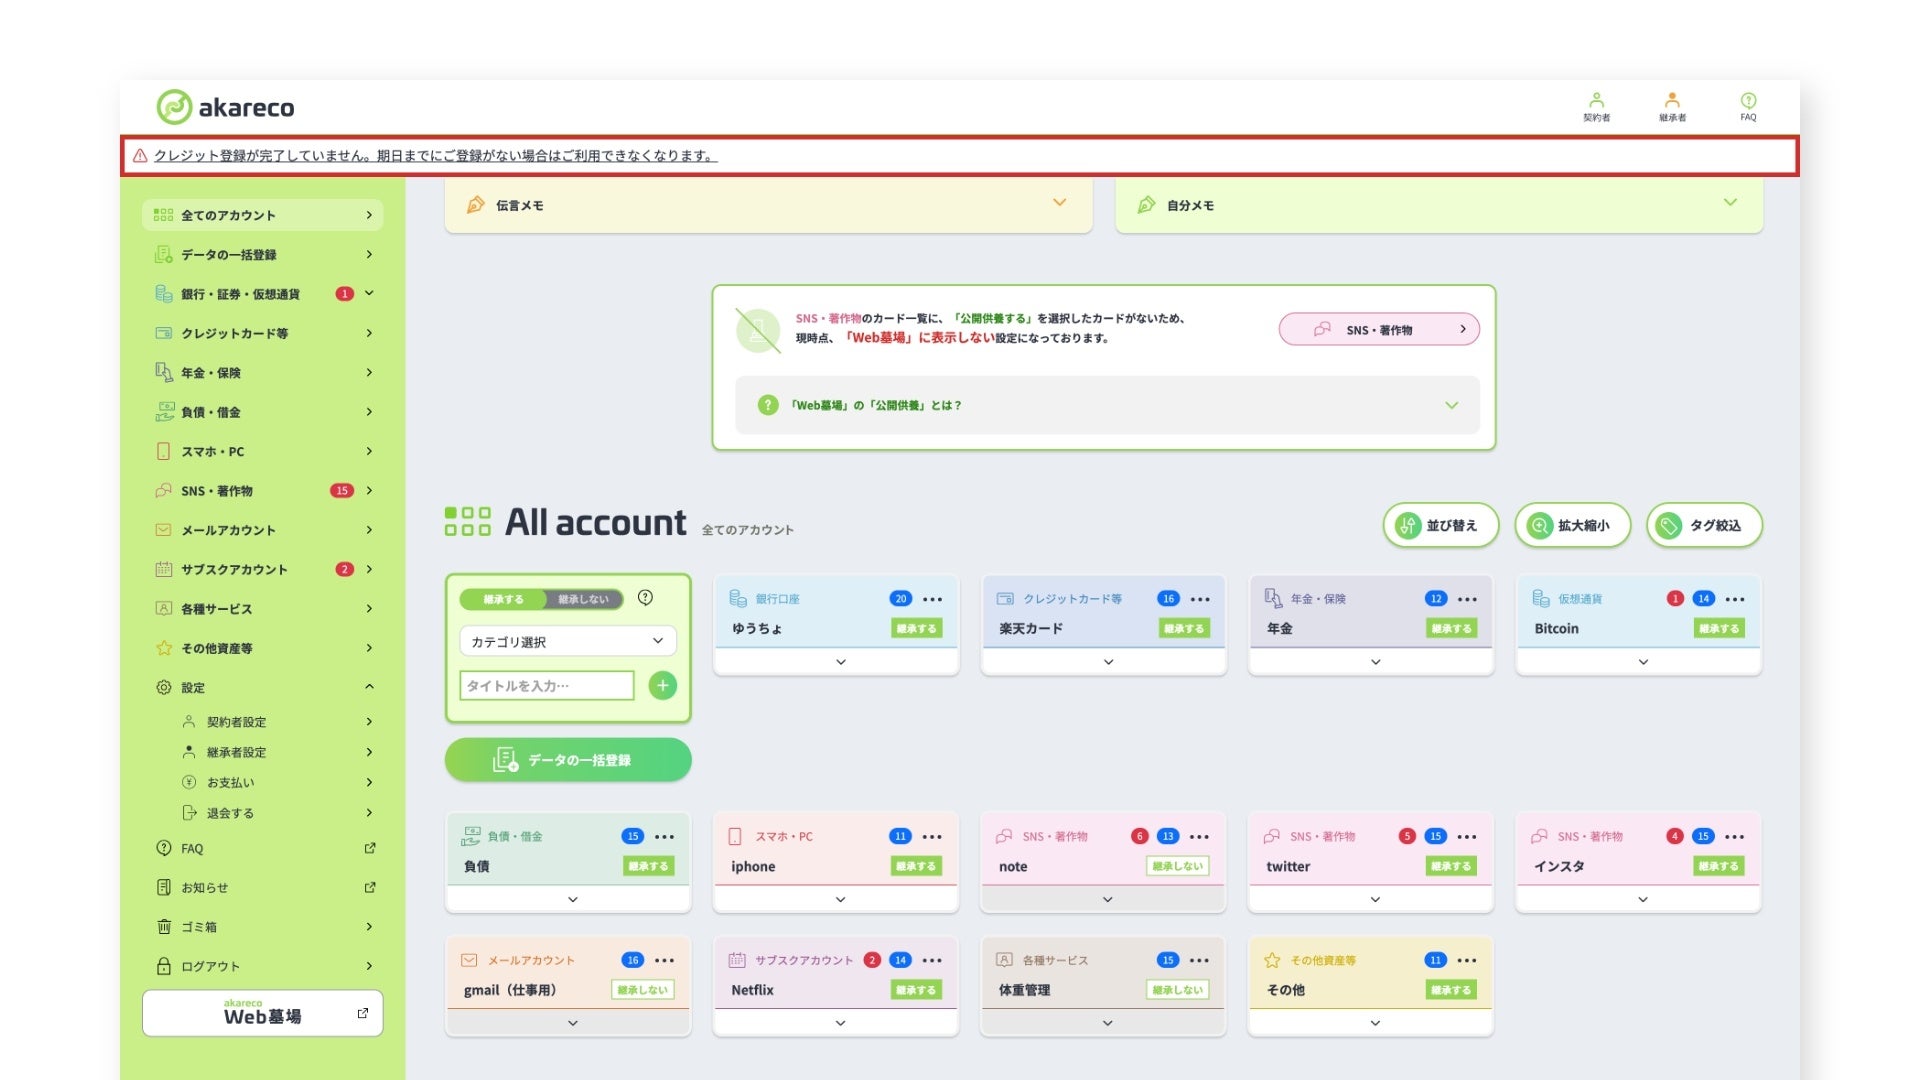1920x1080 pixels.
Task: Click the 契約者 icon in header
Action: [x=1596, y=106]
